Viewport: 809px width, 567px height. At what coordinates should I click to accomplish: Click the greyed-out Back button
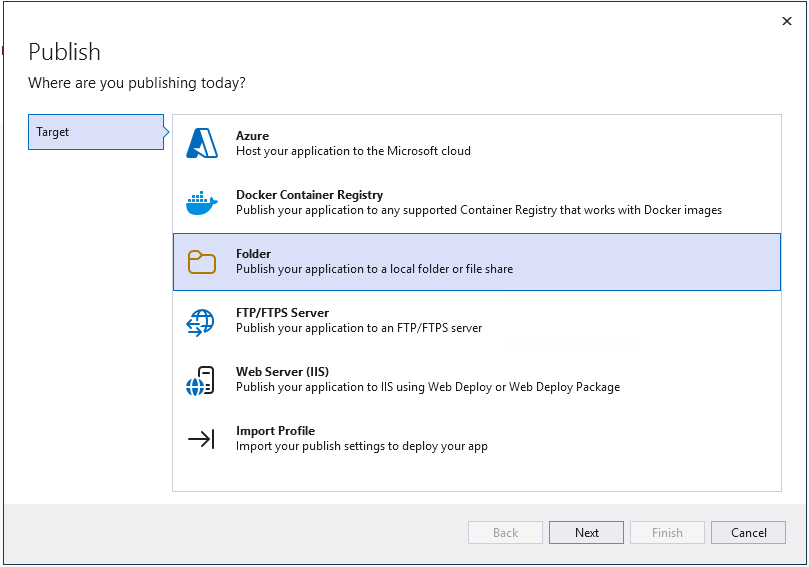pyautogui.click(x=505, y=533)
